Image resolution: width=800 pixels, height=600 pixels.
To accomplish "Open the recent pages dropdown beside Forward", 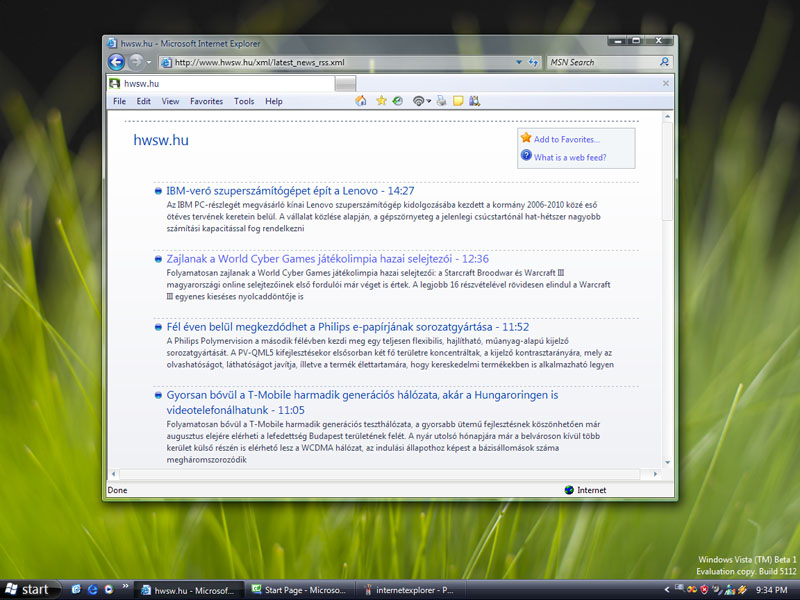I will click(x=149, y=63).
